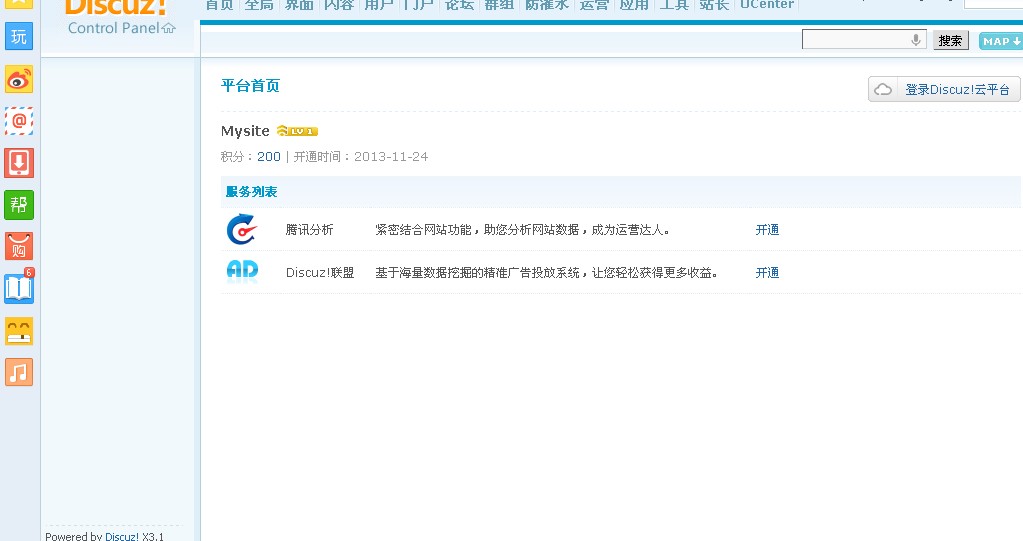Click the Mysite site name
Image resolution: width=1023 pixels, height=541 pixels.
[x=245, y=131]
